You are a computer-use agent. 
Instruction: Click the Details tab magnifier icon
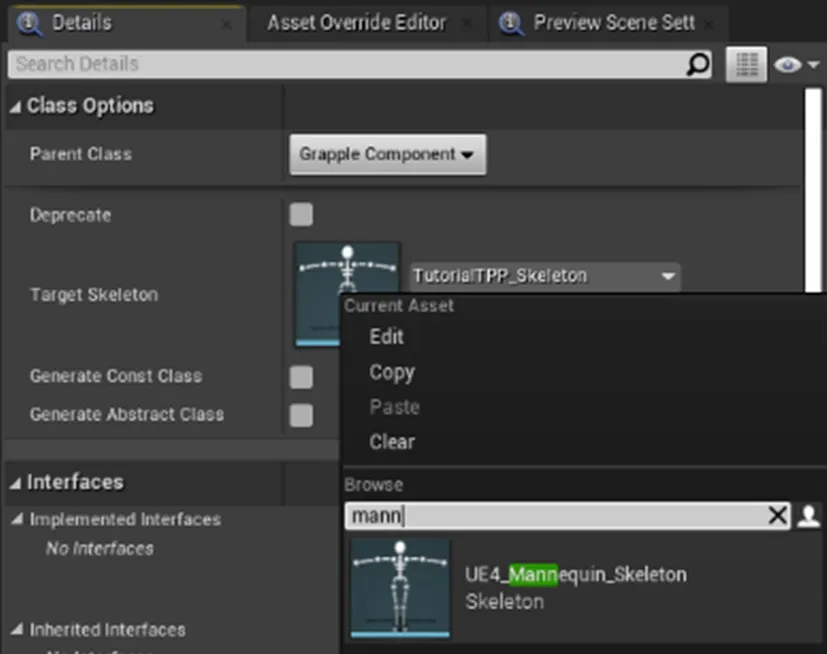(x=28, y=23)
